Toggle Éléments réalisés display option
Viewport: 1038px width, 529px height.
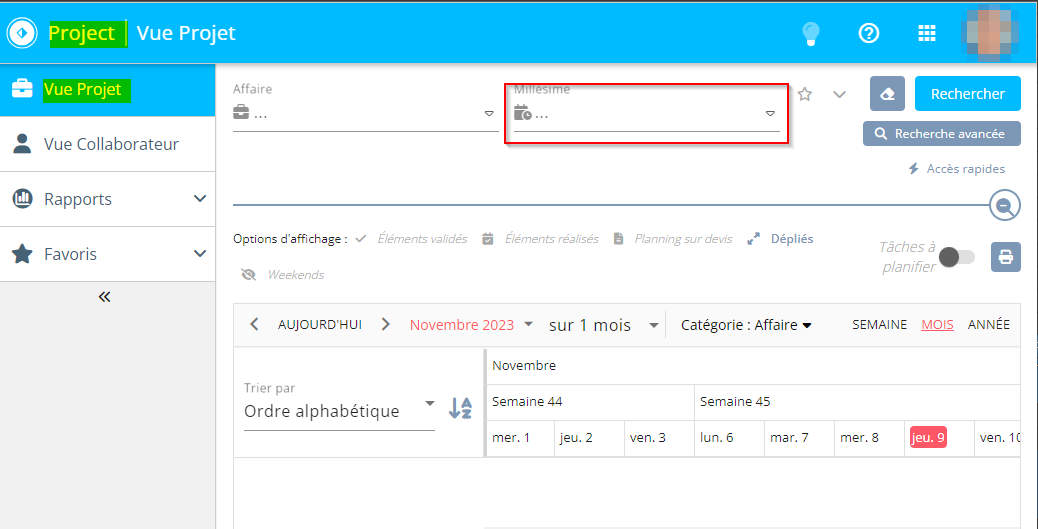(540, 239)
